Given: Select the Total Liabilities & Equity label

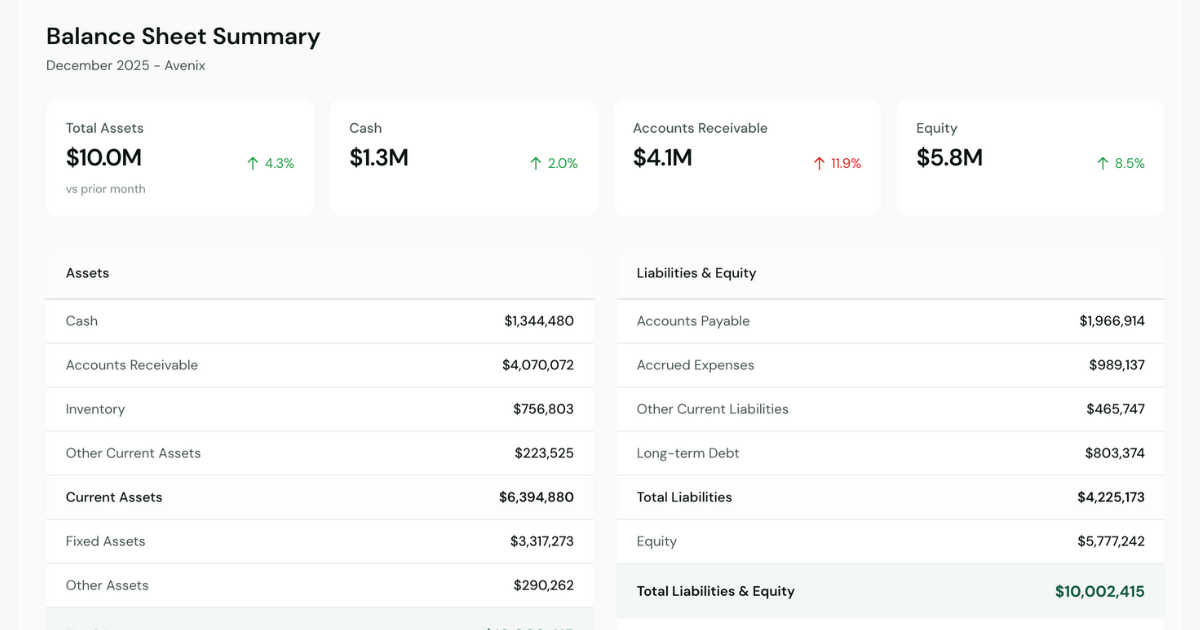Looking at the screenshot, I should pos(716,591).
